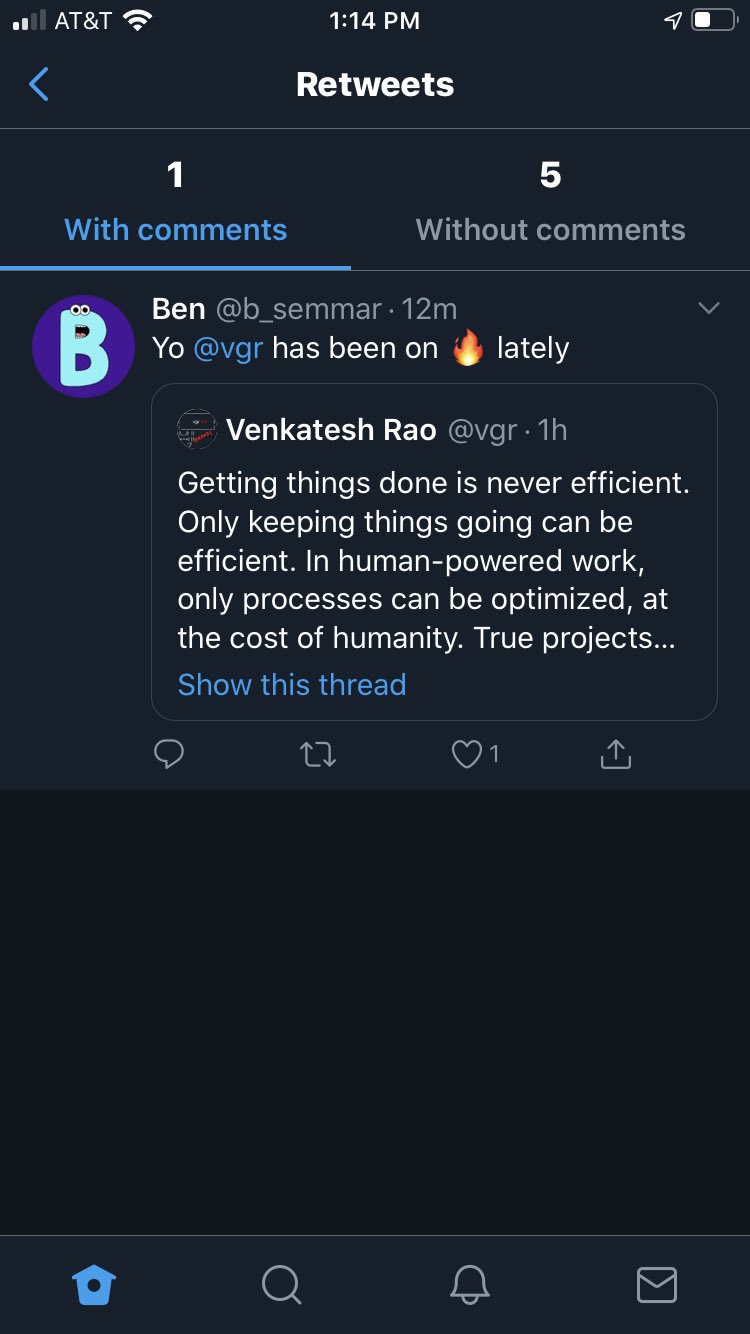Expand the tweet options chevron
The image size is (750, 1334).
pyautogui.click(x=708, y=308)
